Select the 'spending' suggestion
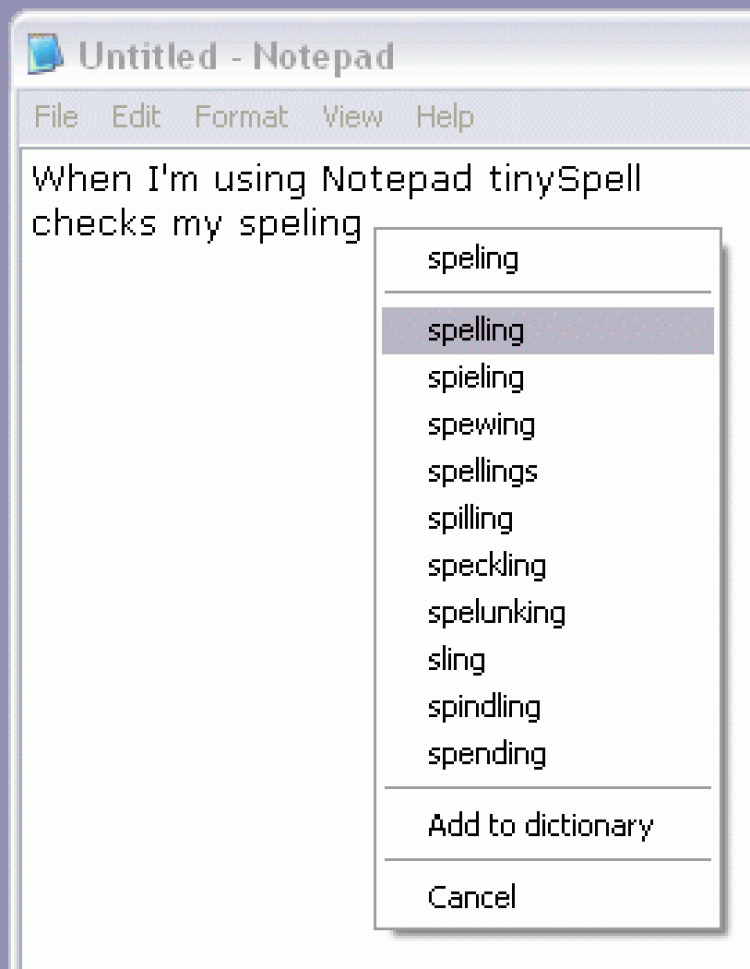This screenshot has height=969, width=750. pyautogui.click(x=487, y=753)
